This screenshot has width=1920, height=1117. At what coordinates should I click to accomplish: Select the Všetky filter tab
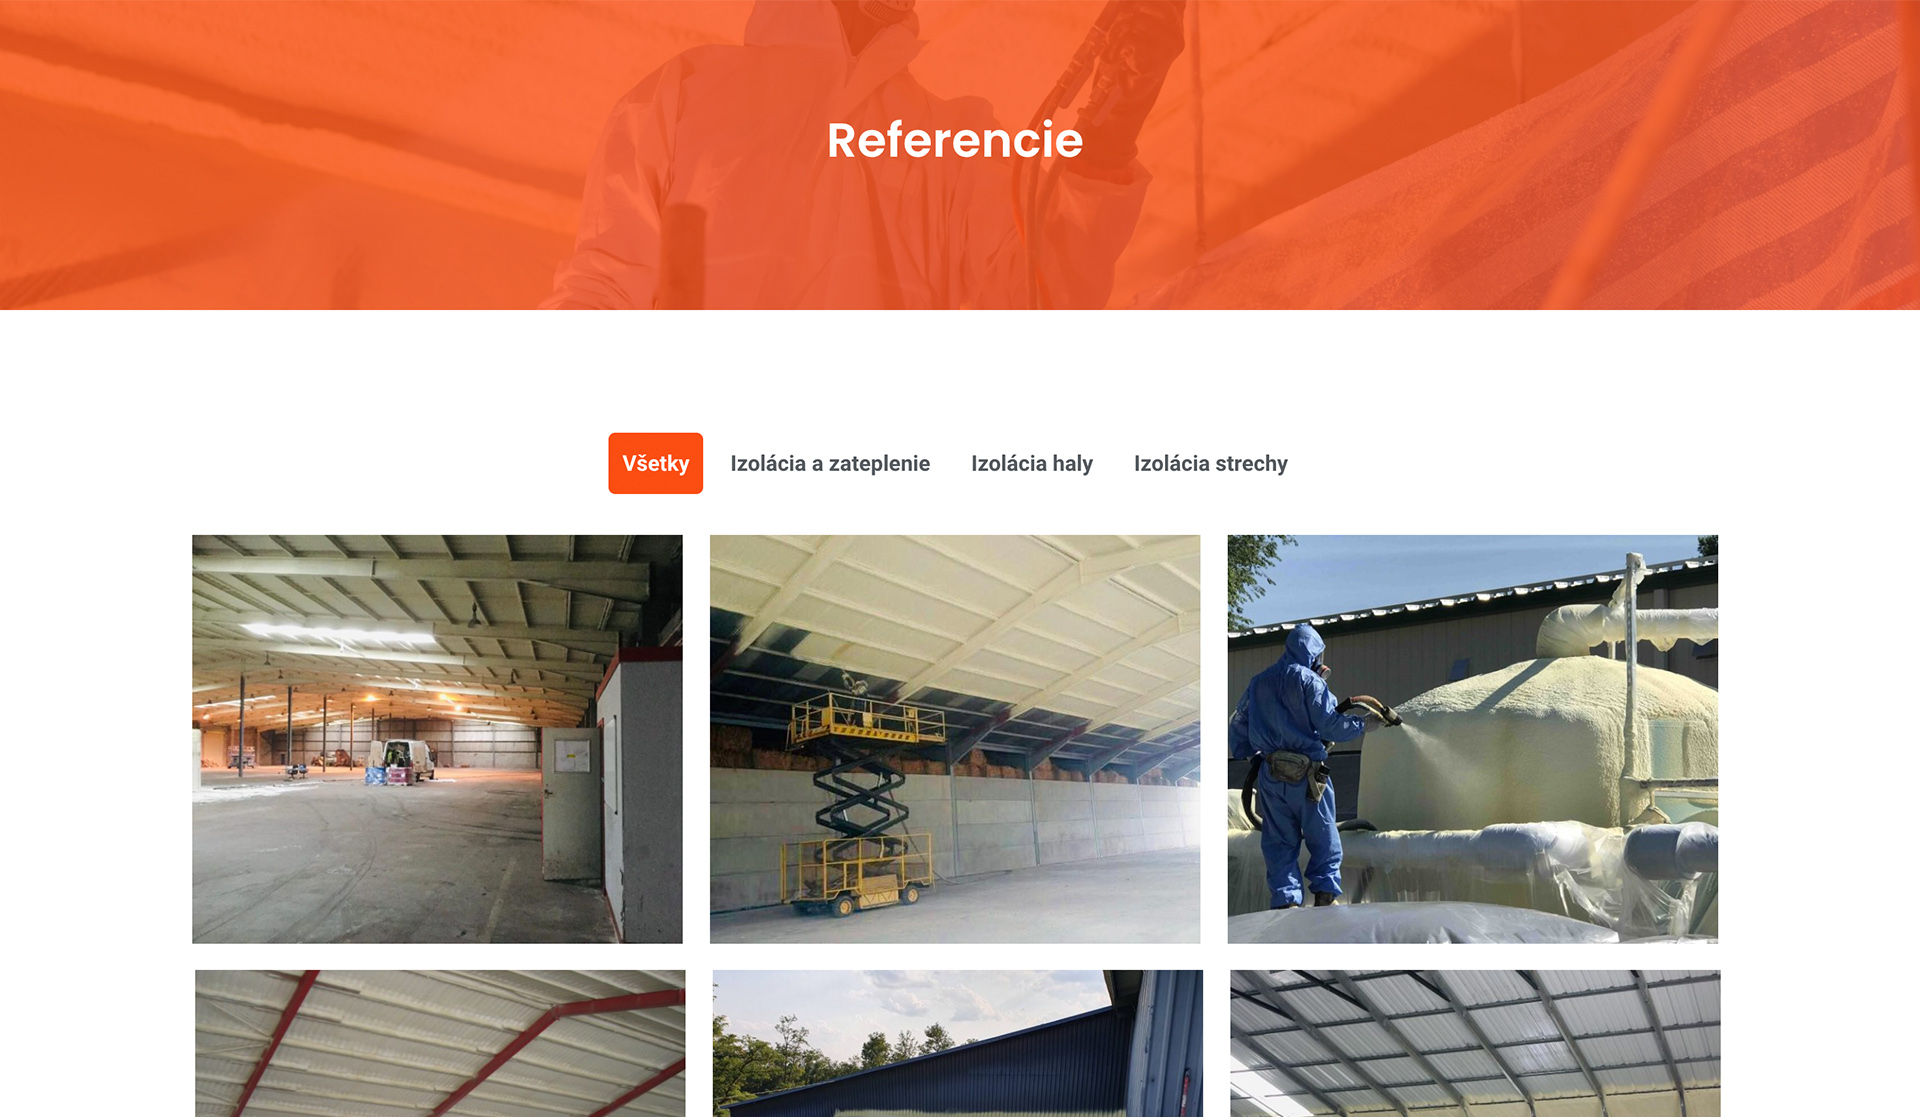point(655,463)
